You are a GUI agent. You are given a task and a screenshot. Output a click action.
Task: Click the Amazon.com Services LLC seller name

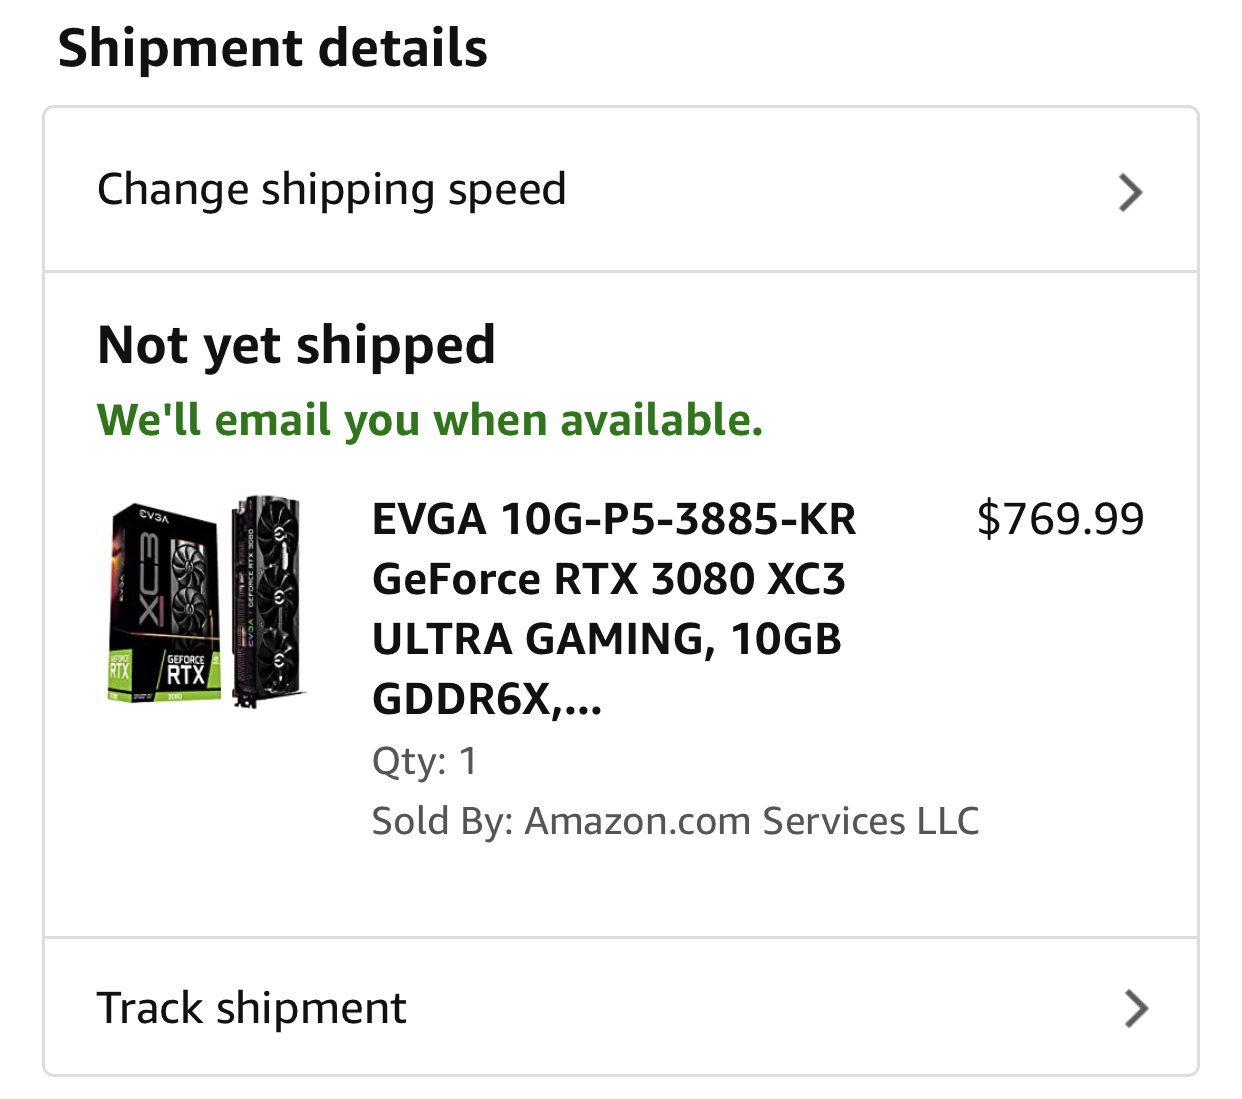[x=752, y=821]
